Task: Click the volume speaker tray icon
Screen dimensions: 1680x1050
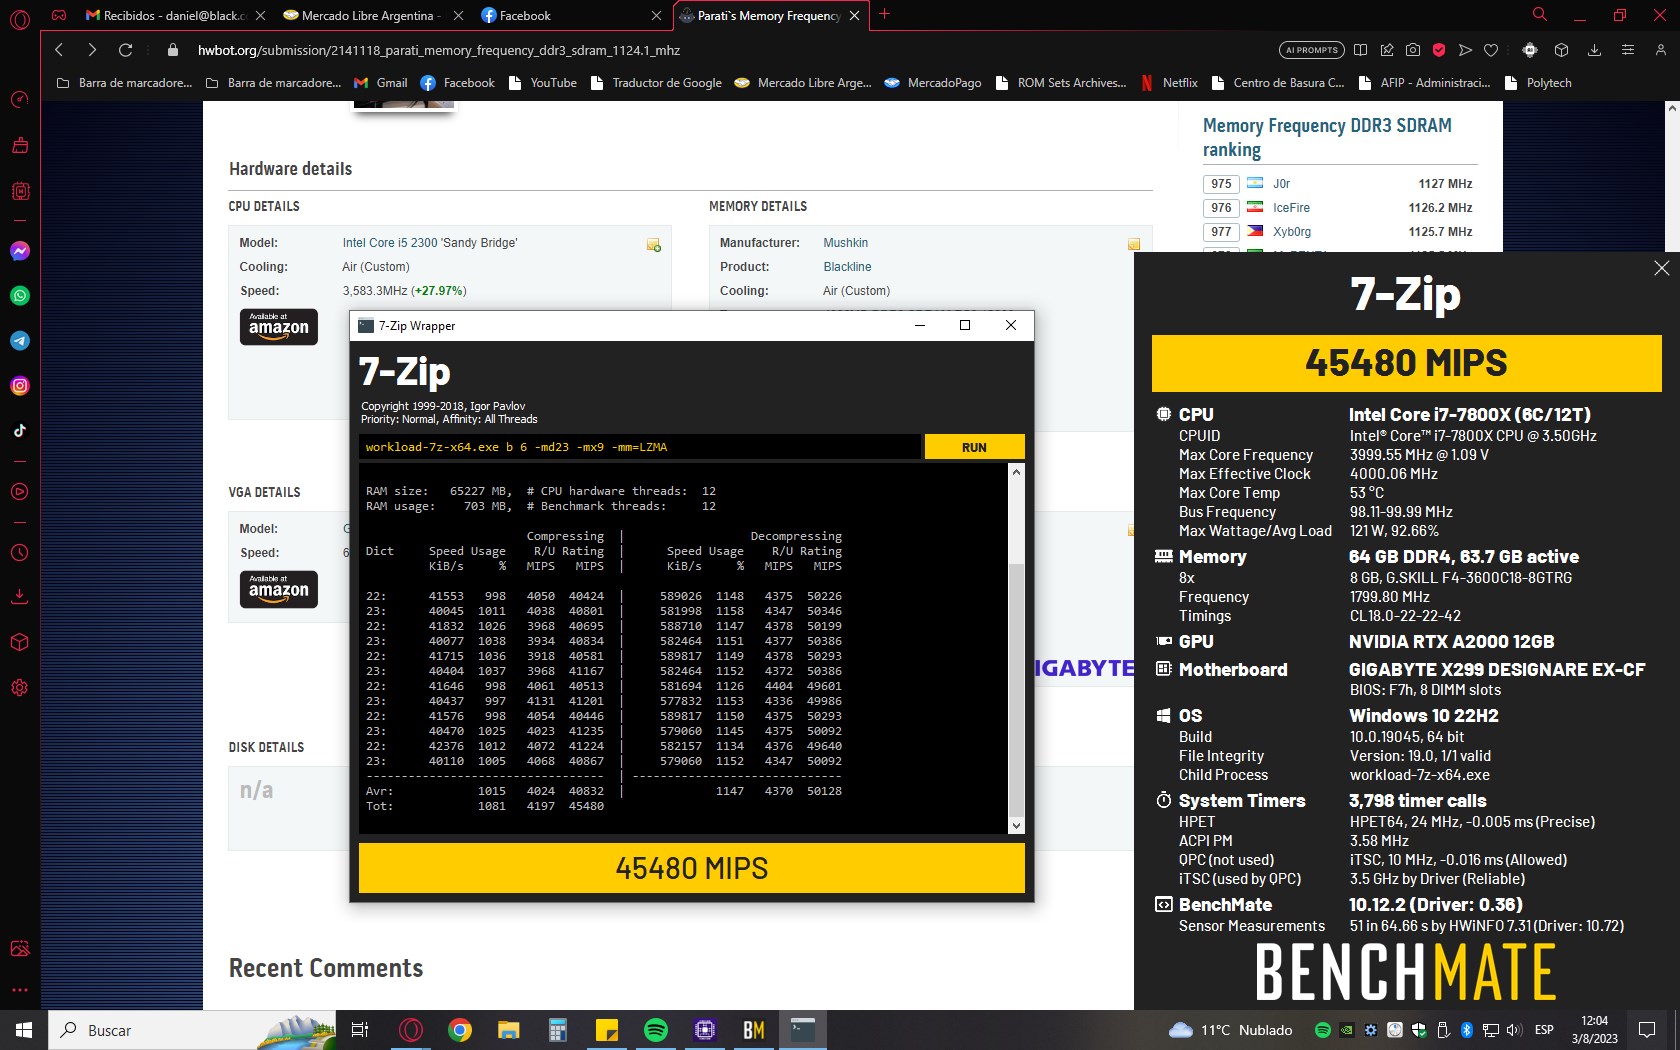Action: click(1513, 1030)
